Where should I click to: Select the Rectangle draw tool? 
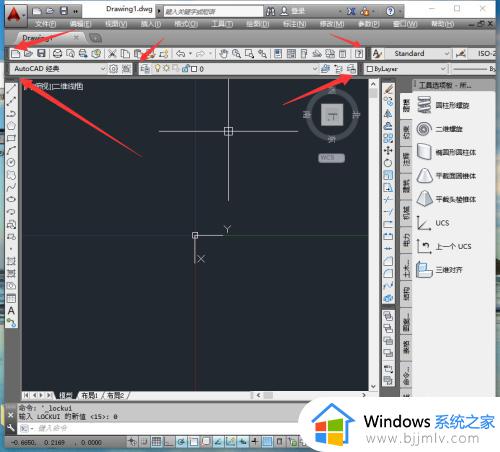[11, 138]
